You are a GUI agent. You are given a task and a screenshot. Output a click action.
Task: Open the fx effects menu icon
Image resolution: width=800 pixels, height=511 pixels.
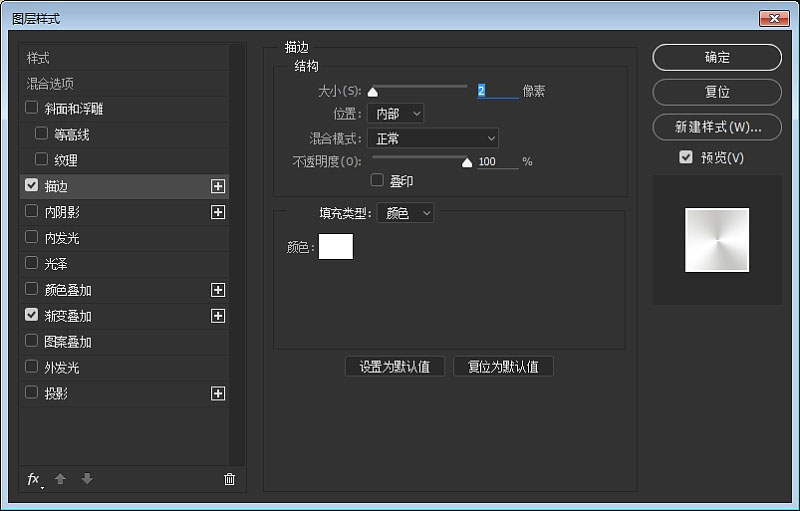pos(34,479)
